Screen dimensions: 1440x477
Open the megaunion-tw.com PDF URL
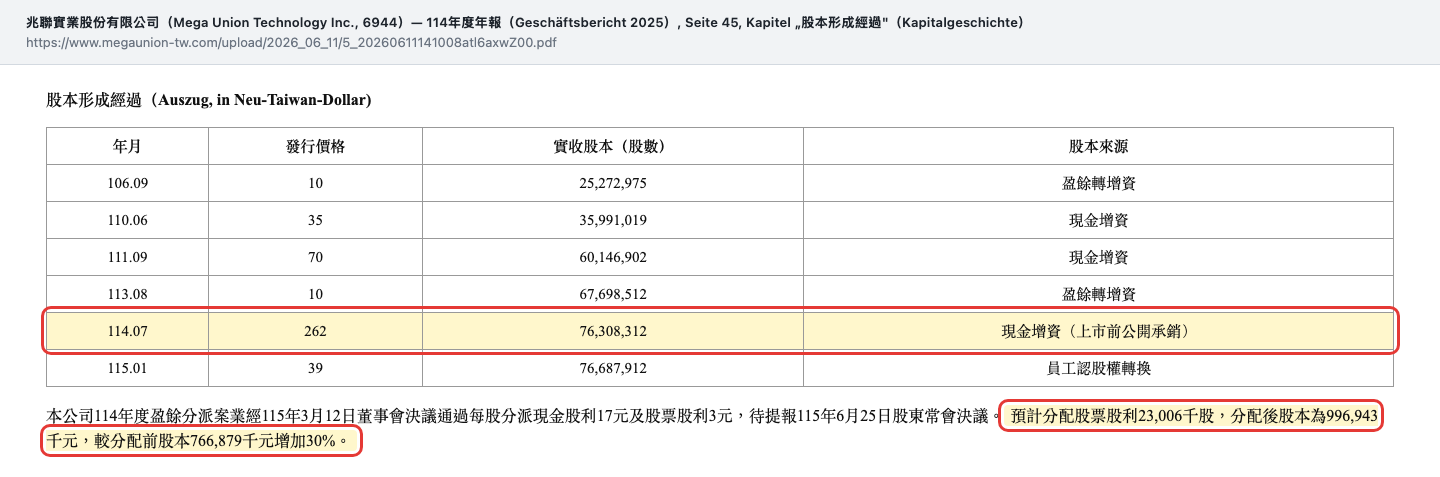click(291, 43)
